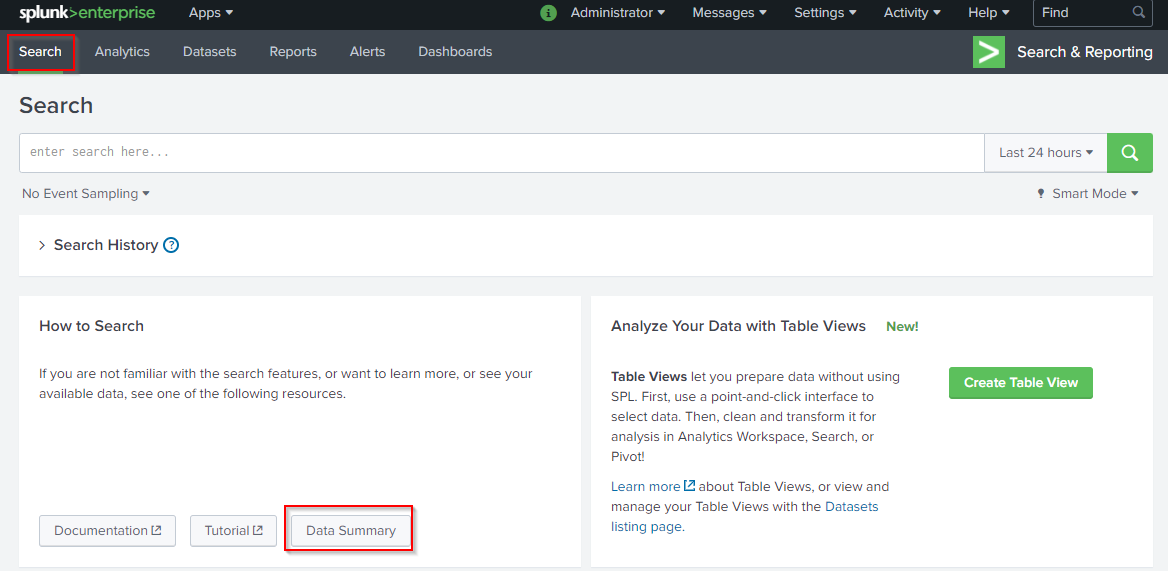Screen dimensions: 1168x571
Task: Switch to the Analytics tab
Action: point(122,52)
